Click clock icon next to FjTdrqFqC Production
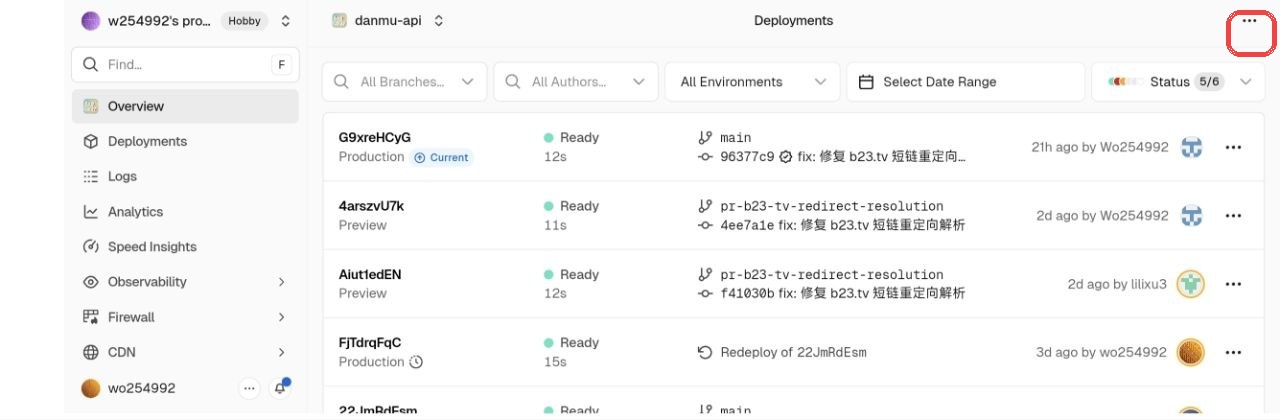The width and height of the screenshot is (1280, 420). [x=417, y=362]
